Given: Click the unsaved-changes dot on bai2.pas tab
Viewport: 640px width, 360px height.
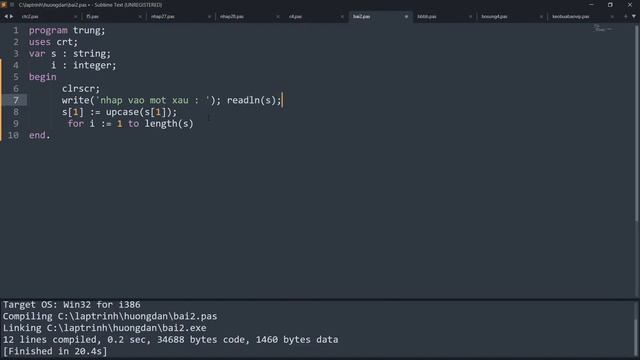Looking at the screenshot, I should (x=406, y=17).
